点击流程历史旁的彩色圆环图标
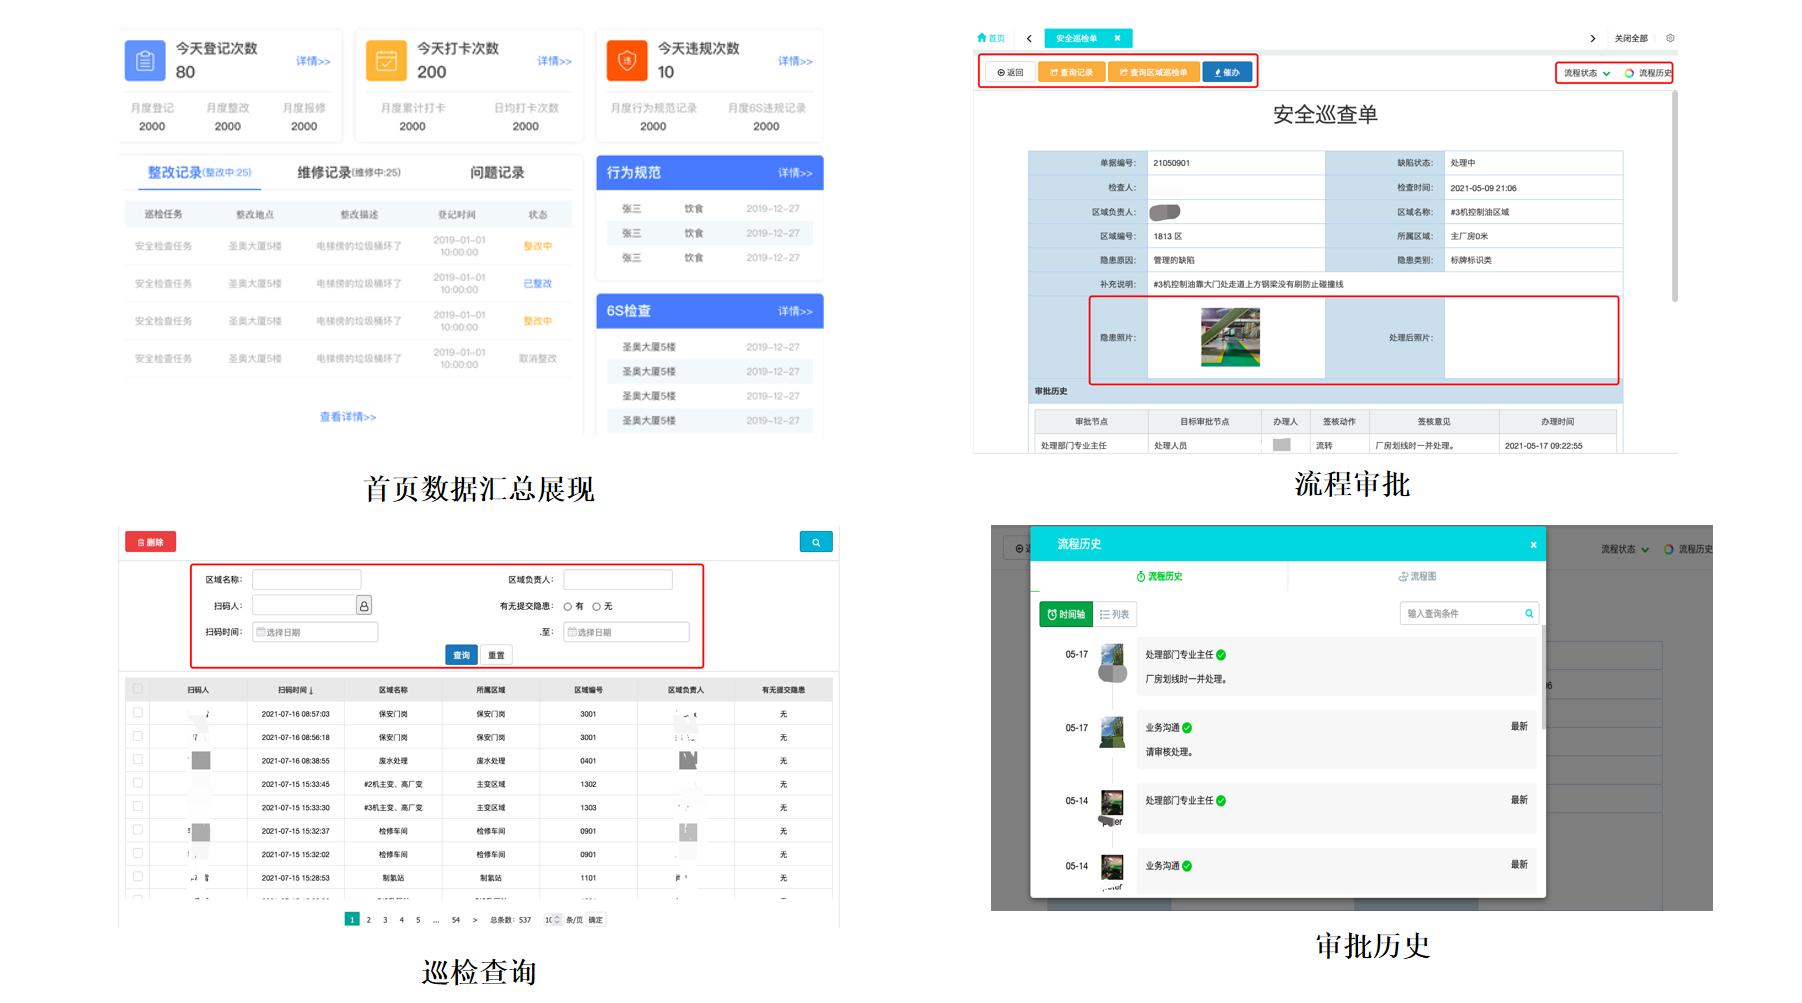The image size is (1802, 1003). tap(1627, 72)
